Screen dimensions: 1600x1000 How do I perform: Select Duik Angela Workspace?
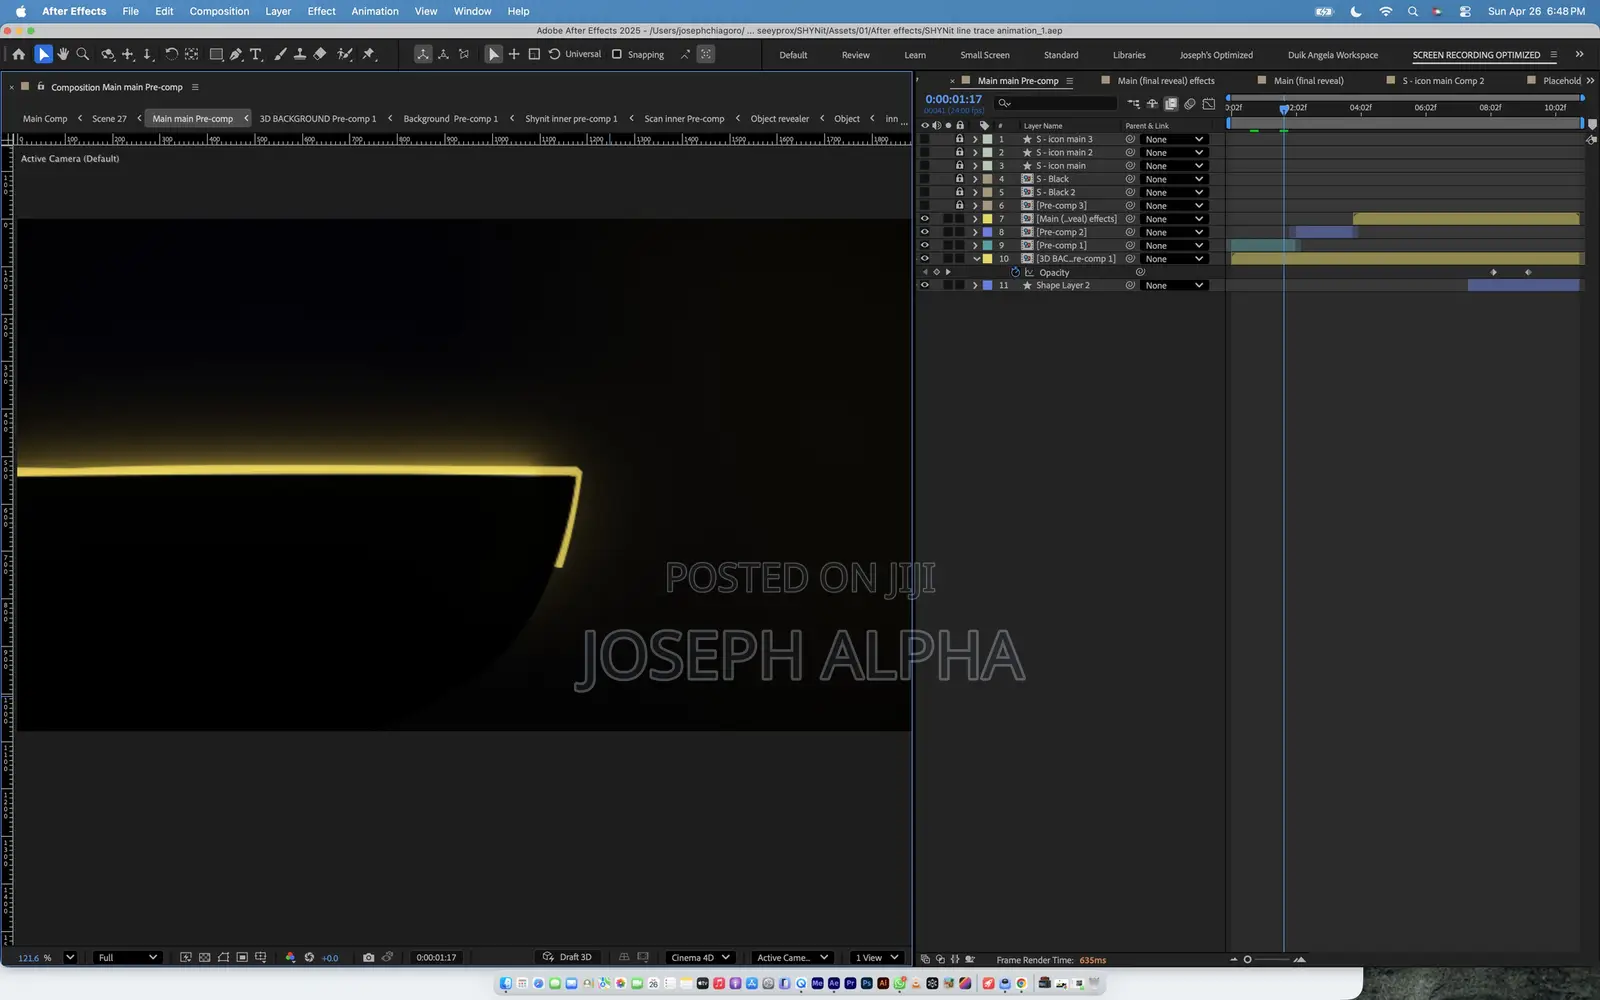coord(1333,55)
